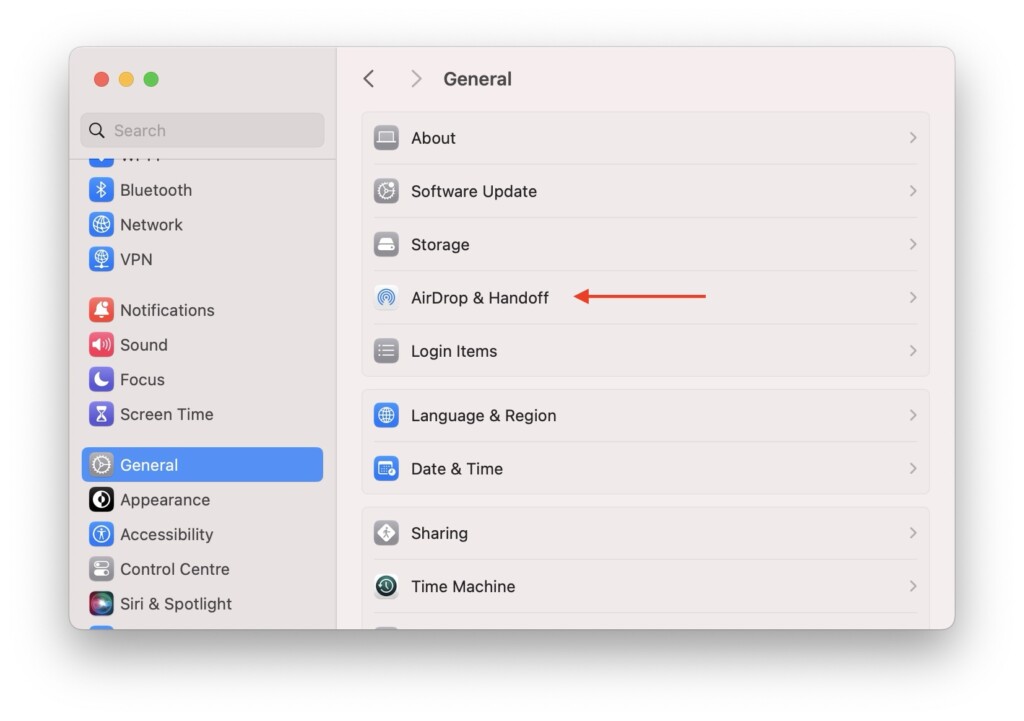Expand Language & Region row chevron

click(913, 415)
